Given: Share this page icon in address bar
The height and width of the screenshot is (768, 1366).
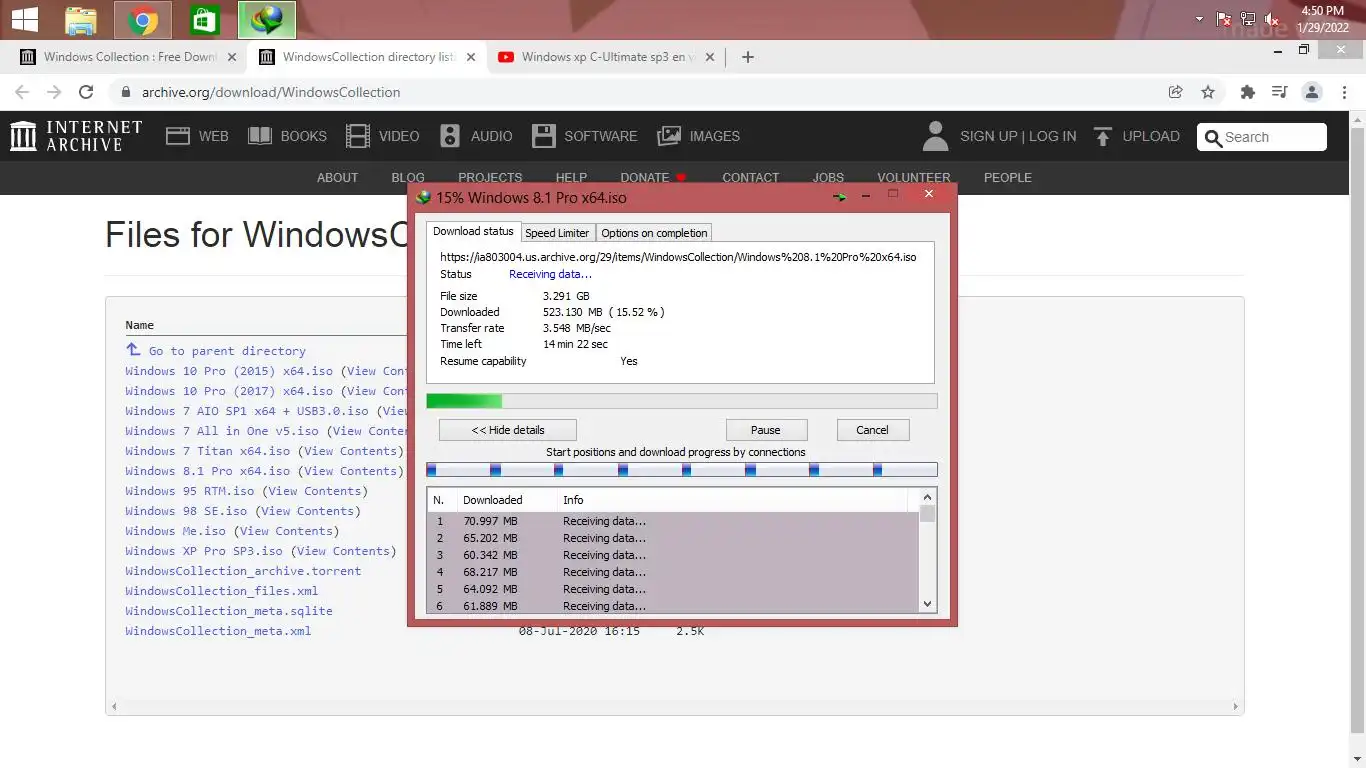Looking at the screenshot, I should coord(1176,92).
